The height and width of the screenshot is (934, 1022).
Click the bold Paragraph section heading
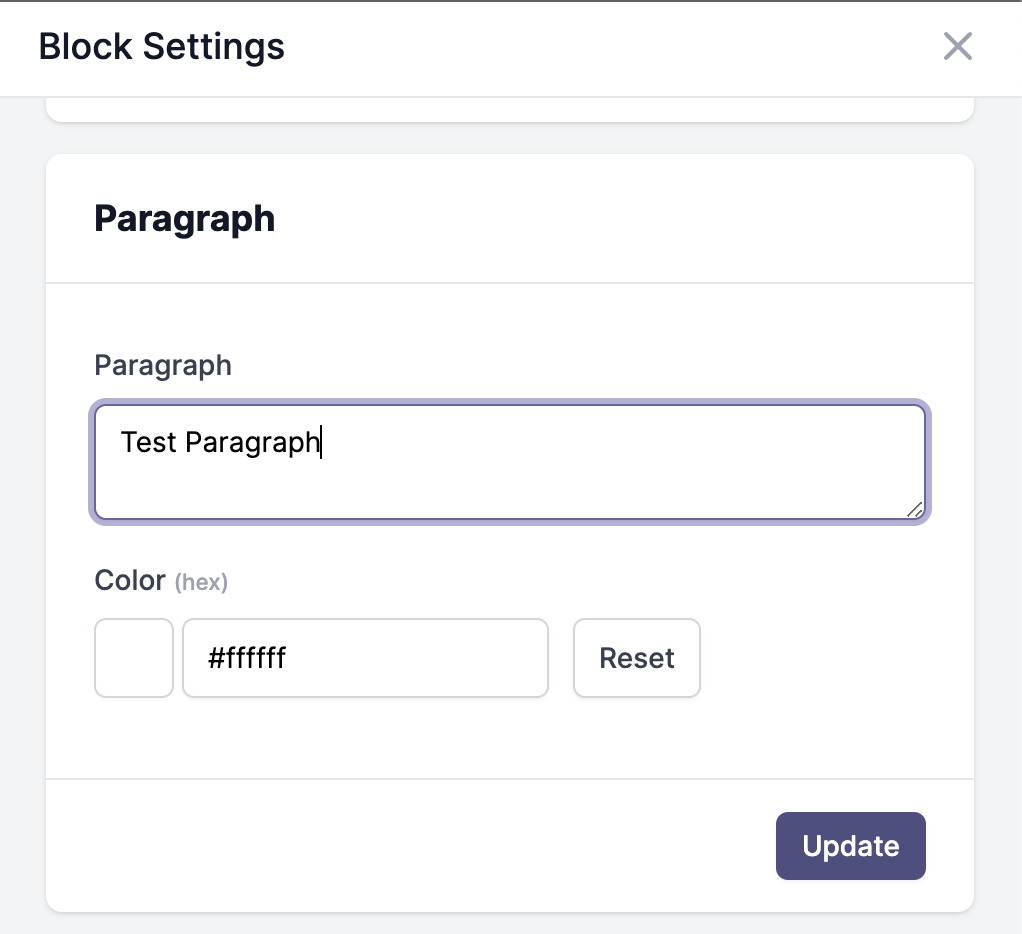184,218
